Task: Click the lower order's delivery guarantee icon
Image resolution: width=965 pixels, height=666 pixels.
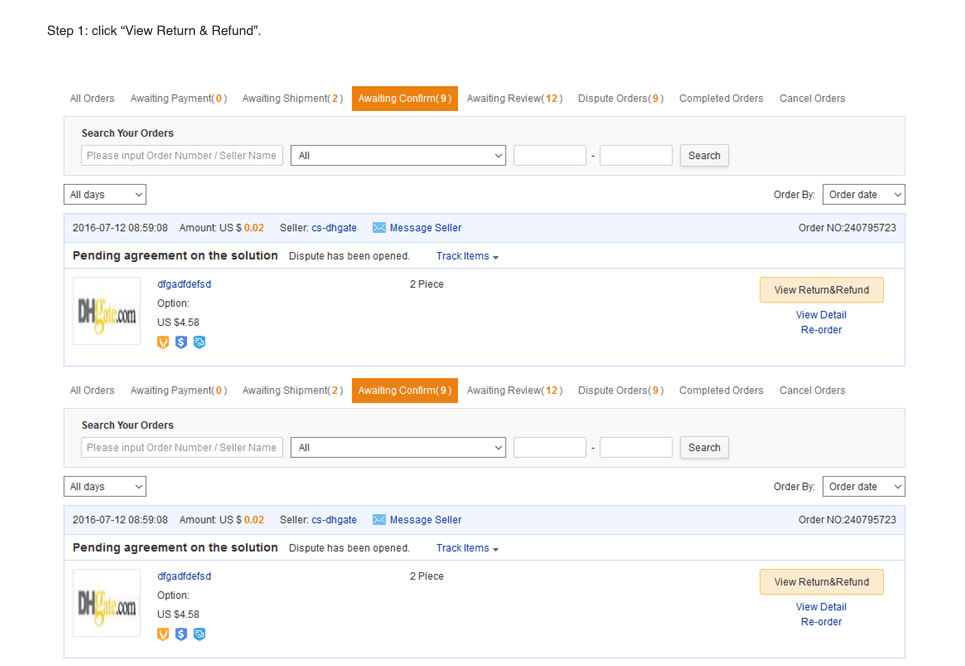Action: (199, 633)
